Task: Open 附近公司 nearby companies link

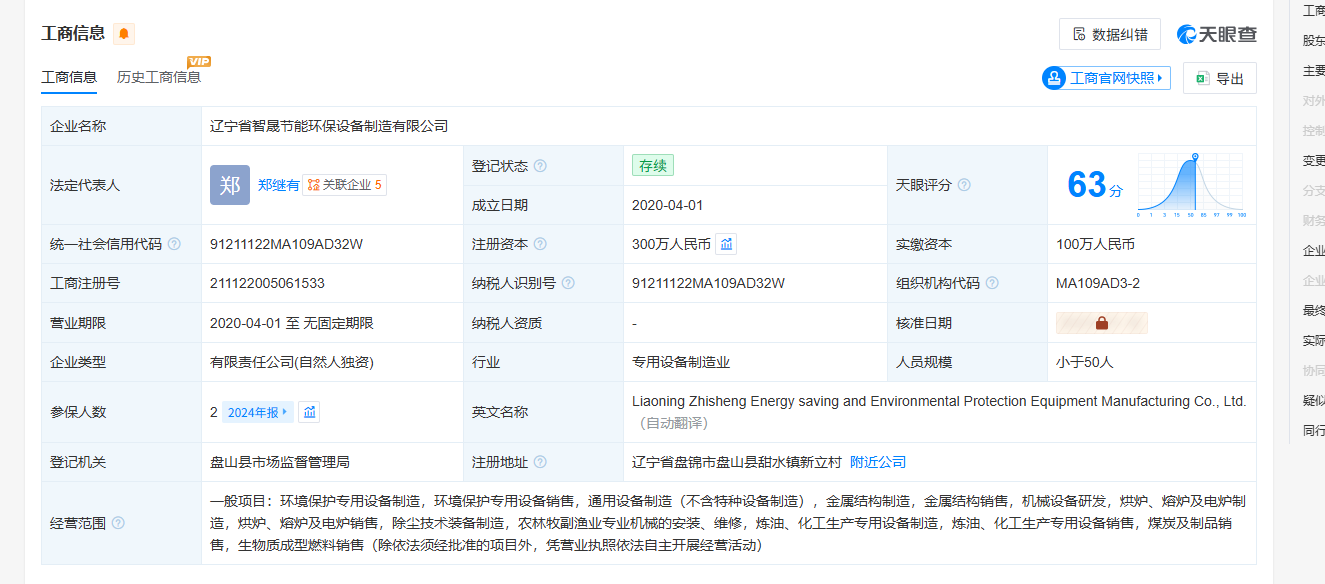Action: coord(877,462)
